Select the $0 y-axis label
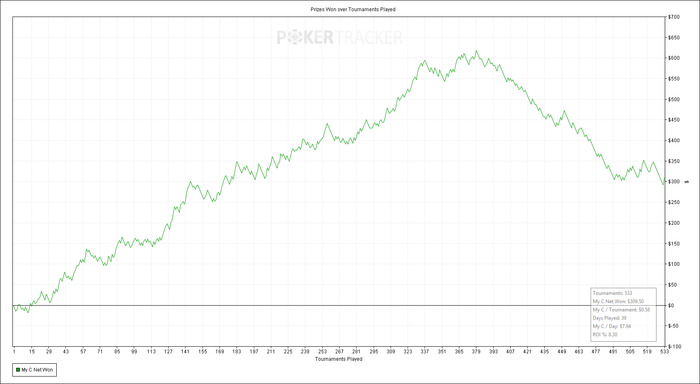This screenshot has width=700, height=384. pyautogui.click(x=672, y=305)
